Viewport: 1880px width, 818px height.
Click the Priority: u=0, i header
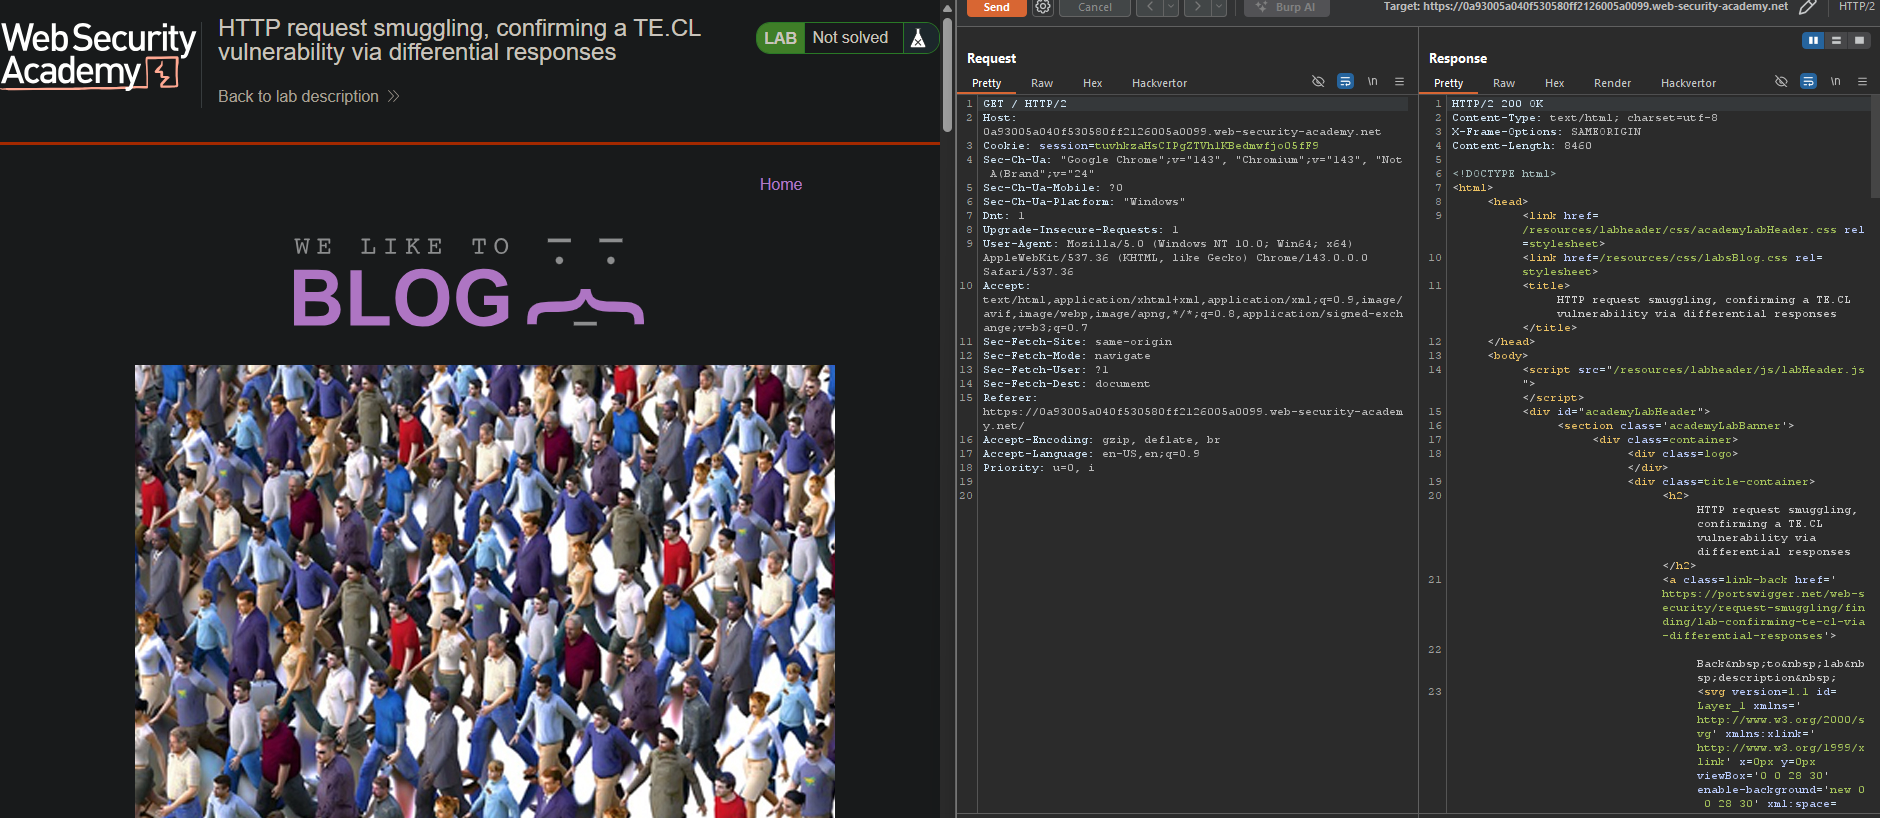1038,468
